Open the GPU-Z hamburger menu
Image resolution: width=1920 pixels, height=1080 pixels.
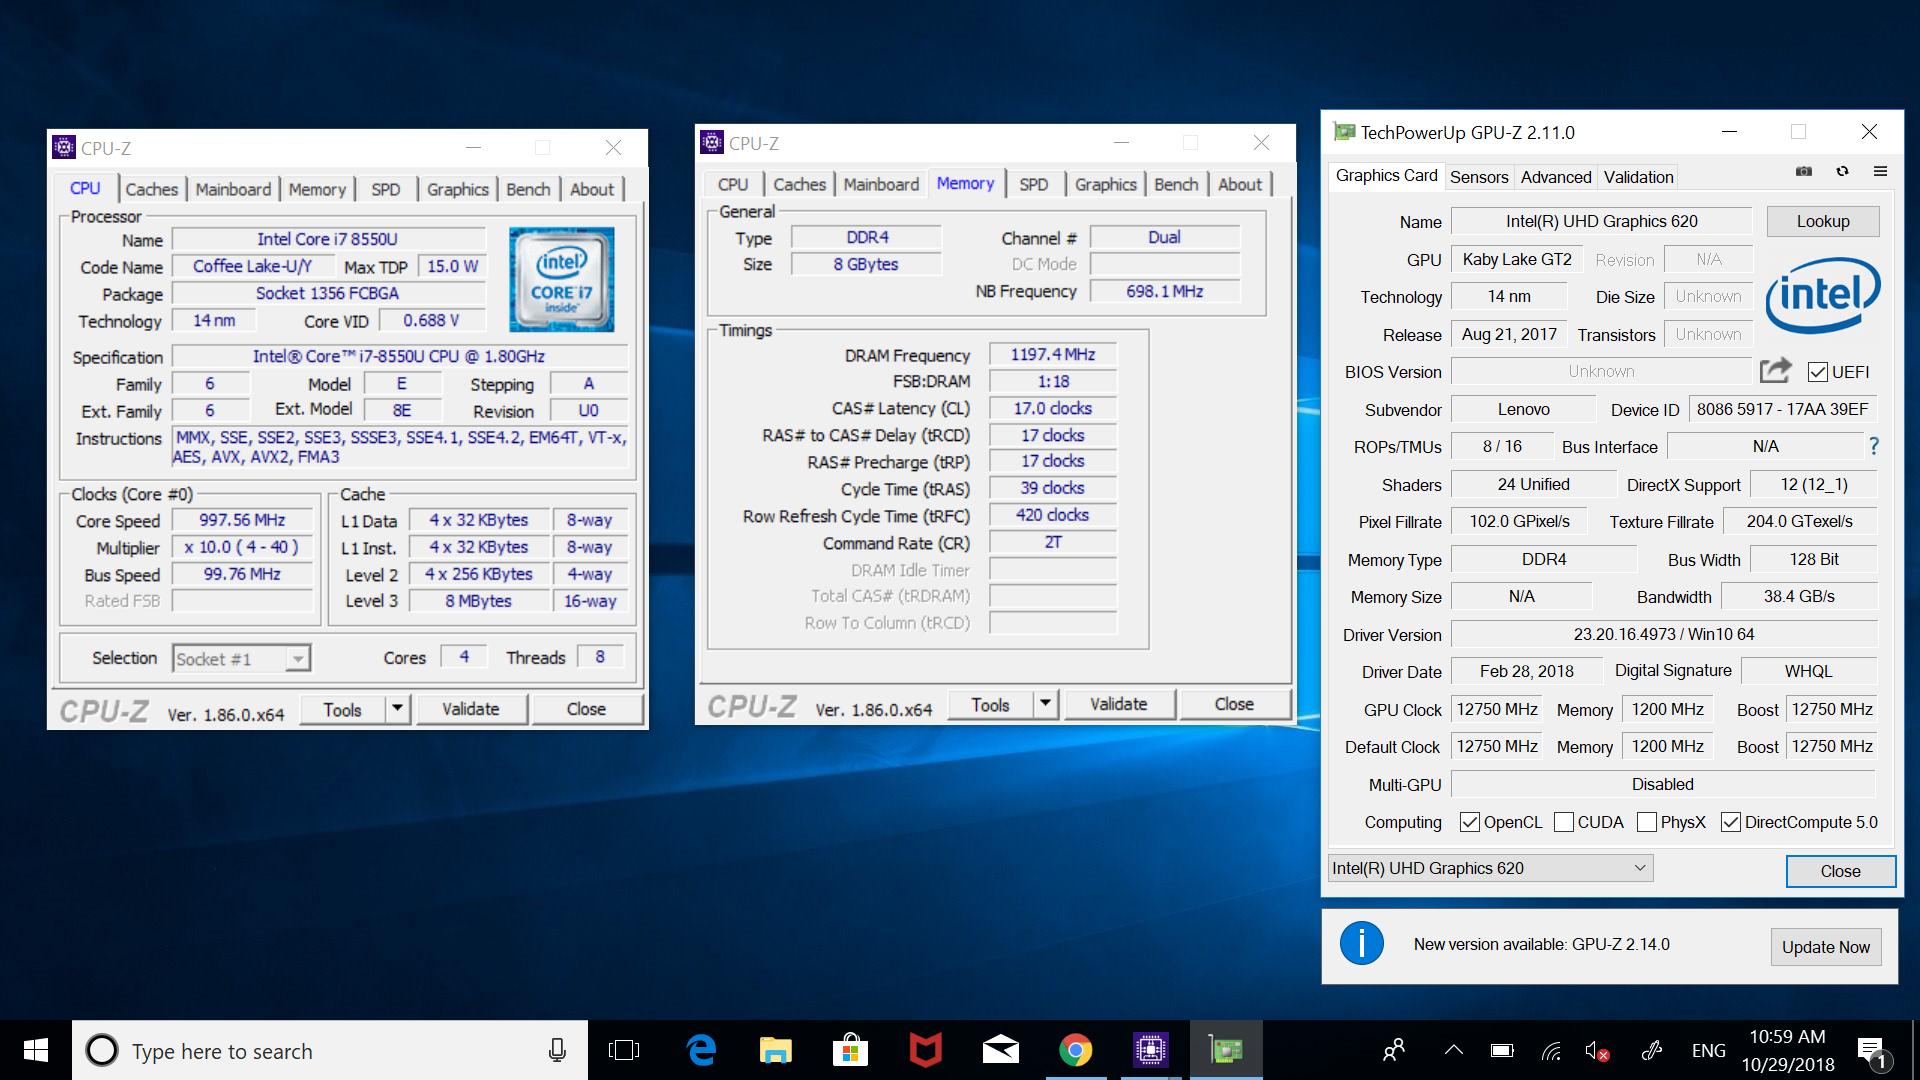click(1880, 172)
